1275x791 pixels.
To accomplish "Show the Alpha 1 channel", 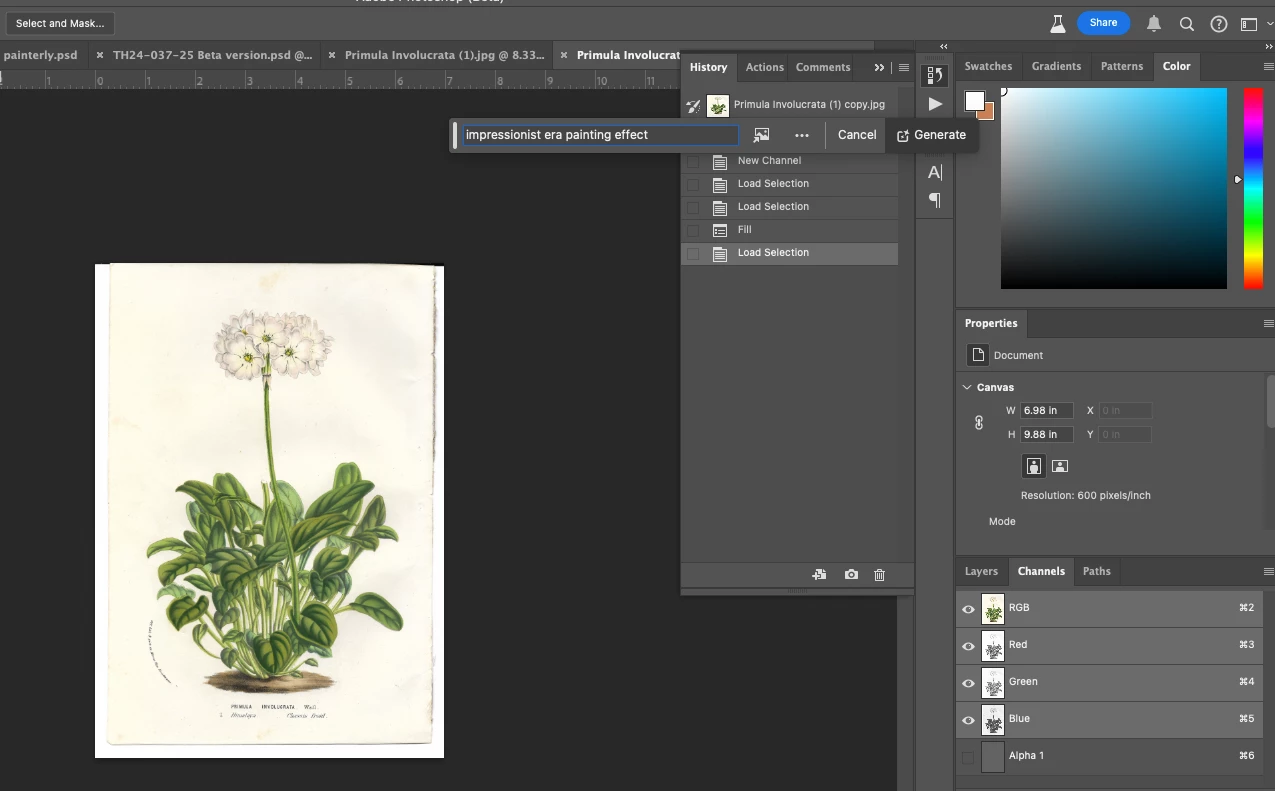I will (968, 757).
